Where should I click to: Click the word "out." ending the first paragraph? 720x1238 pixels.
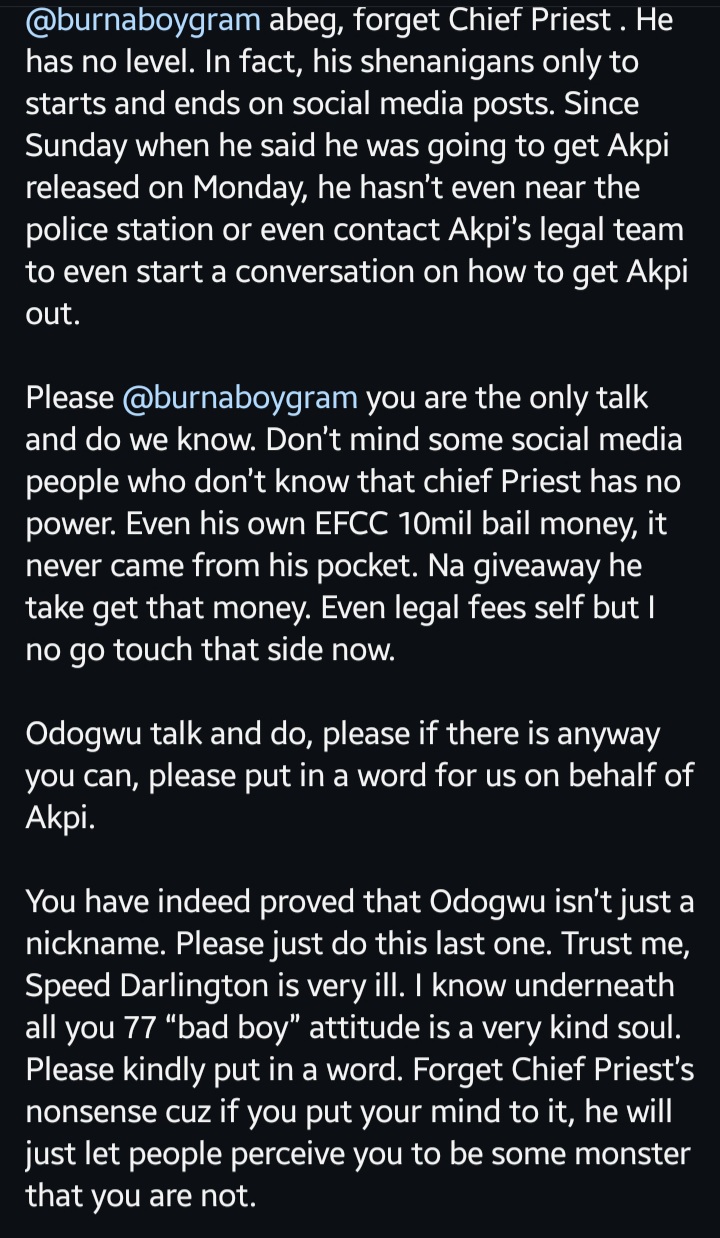(50, 313)
